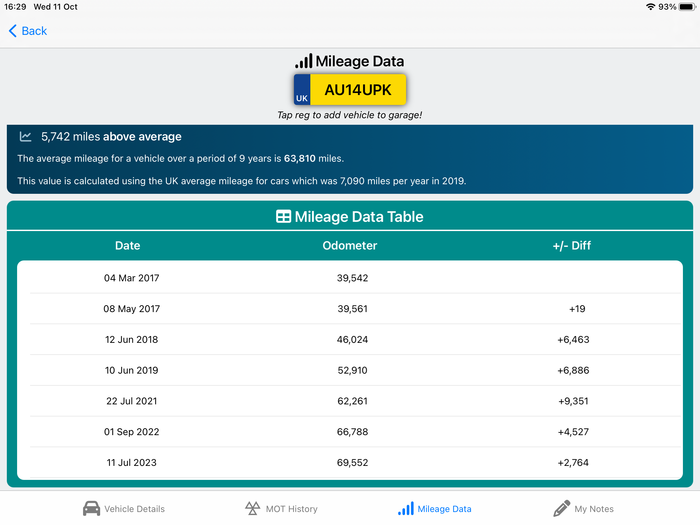700x525 pixels.
Task: Click the line graph icon in average banner
Action: coord(25,137)
